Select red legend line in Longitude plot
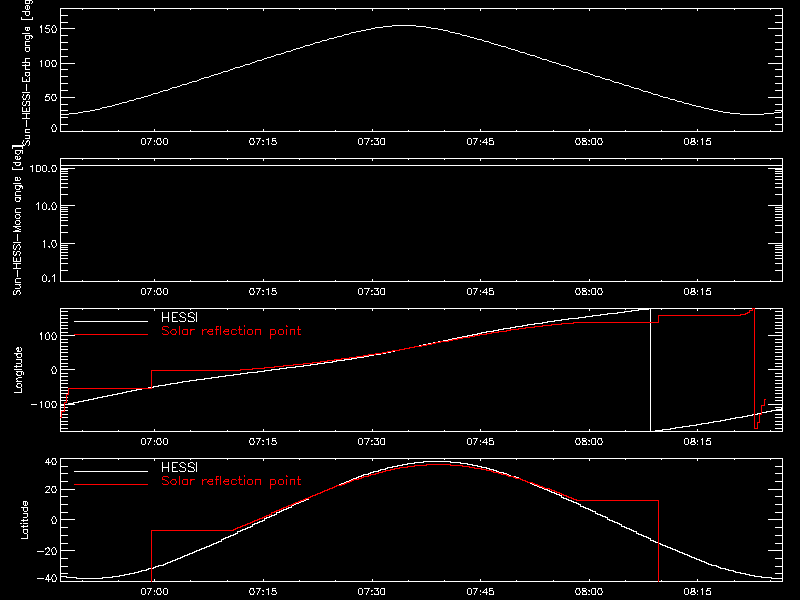Viewport: 800px width, 600px height. (x=111, y=335)
